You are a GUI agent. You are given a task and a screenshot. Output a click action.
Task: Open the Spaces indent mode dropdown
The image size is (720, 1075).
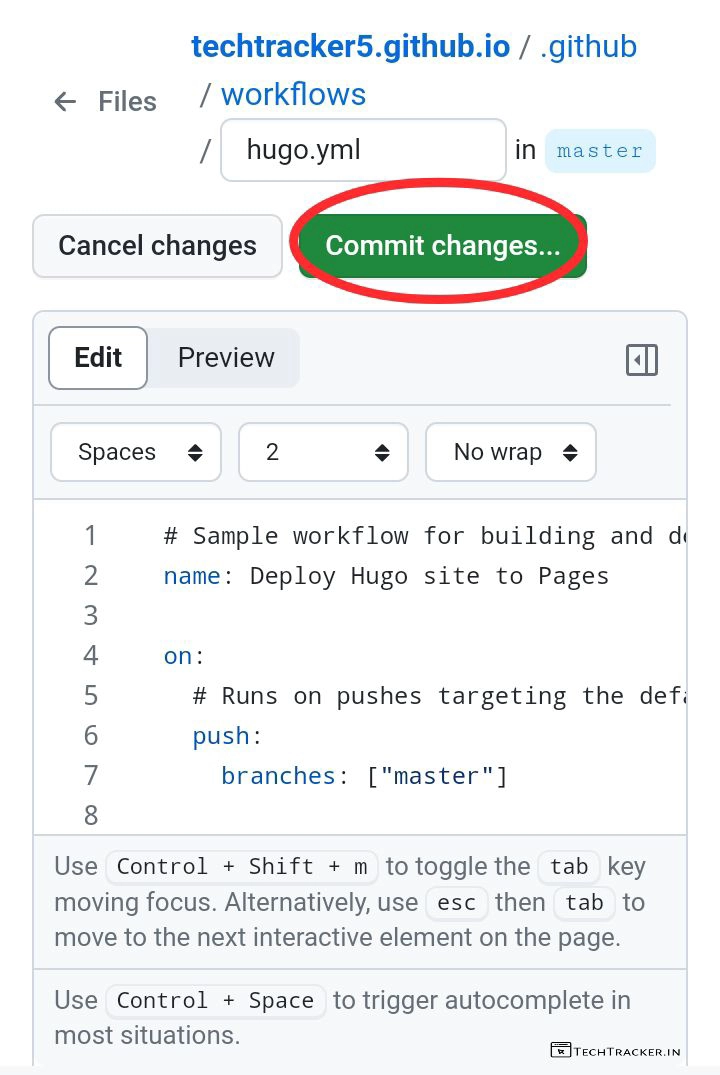(x=136, y=452)
